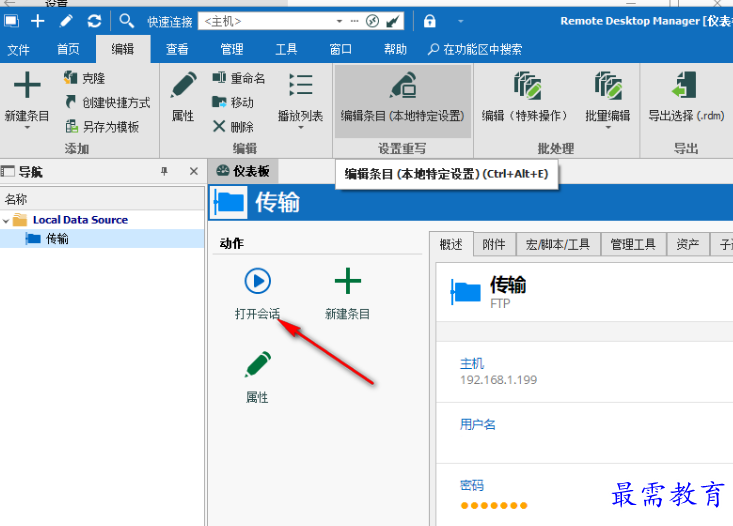733x526 pixels.
Task: Click the 删除 X button in ribbon
Action: (x=233, y=127)
